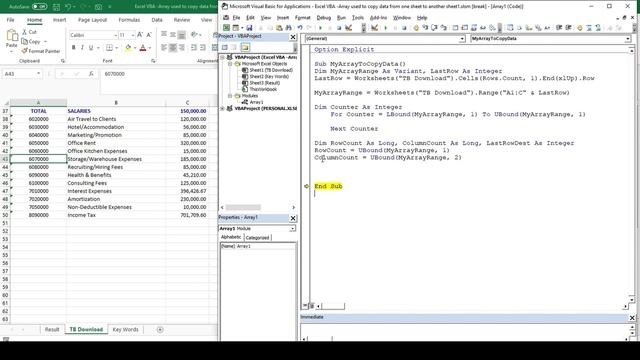The image size is (640, 360).
Task: Open the (General) object dropdown
Action: tap(462, 39)
